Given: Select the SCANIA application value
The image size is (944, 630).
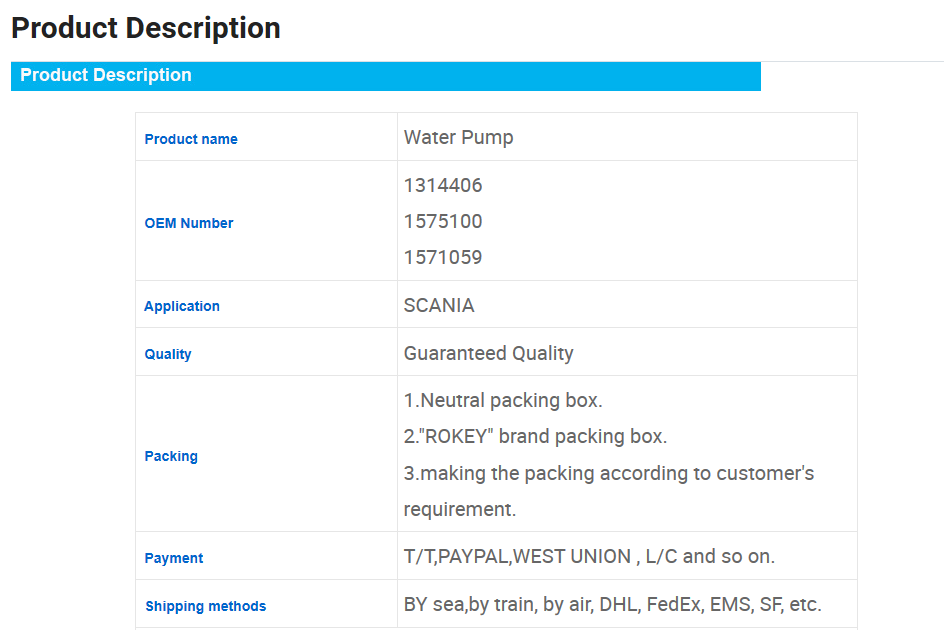Looking at the screenshot, I should point(439,305).
